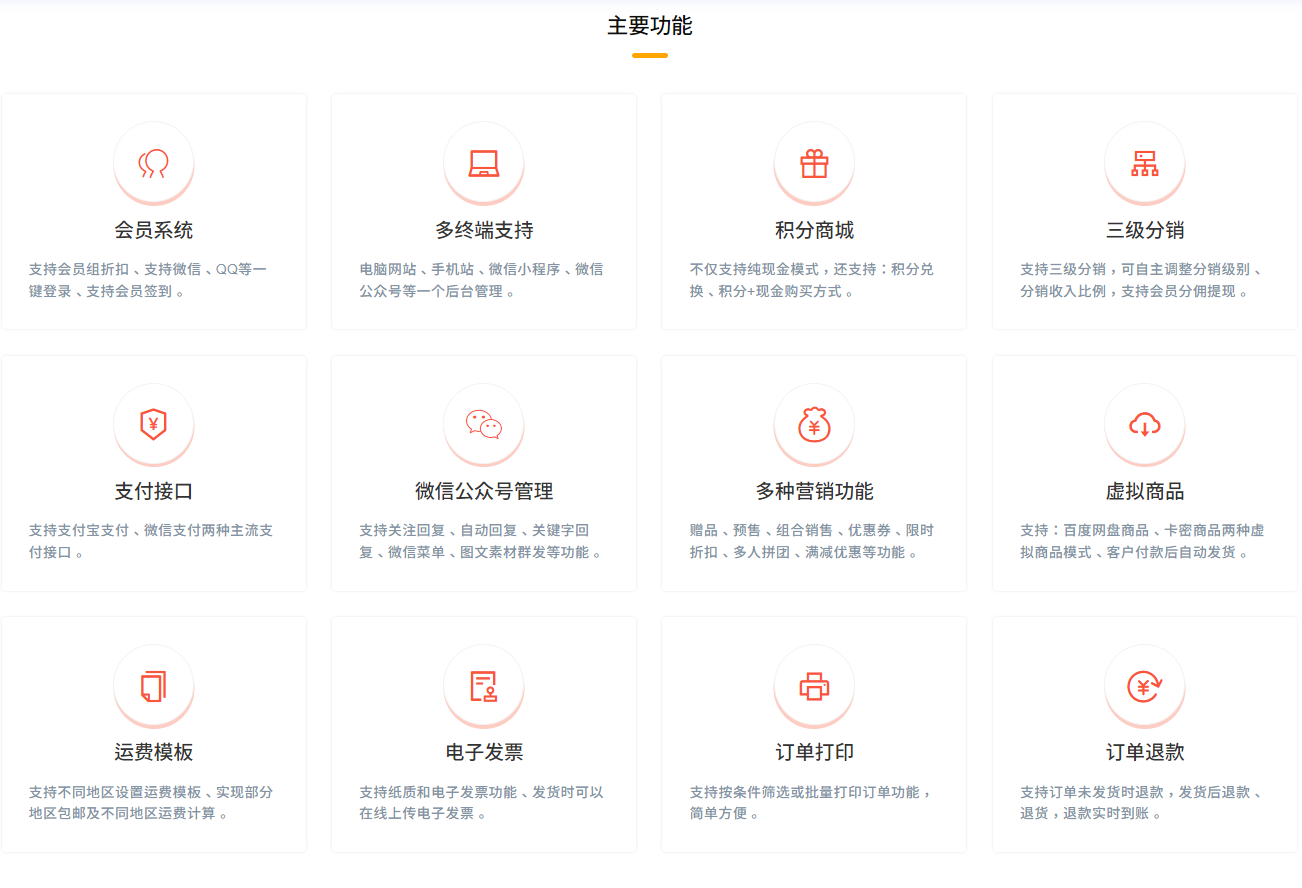Image resolution: width=1302 pixels, height=888 pixels.
Task: Click the 电子发票 invoice document icon
Action: coord(484,685)
